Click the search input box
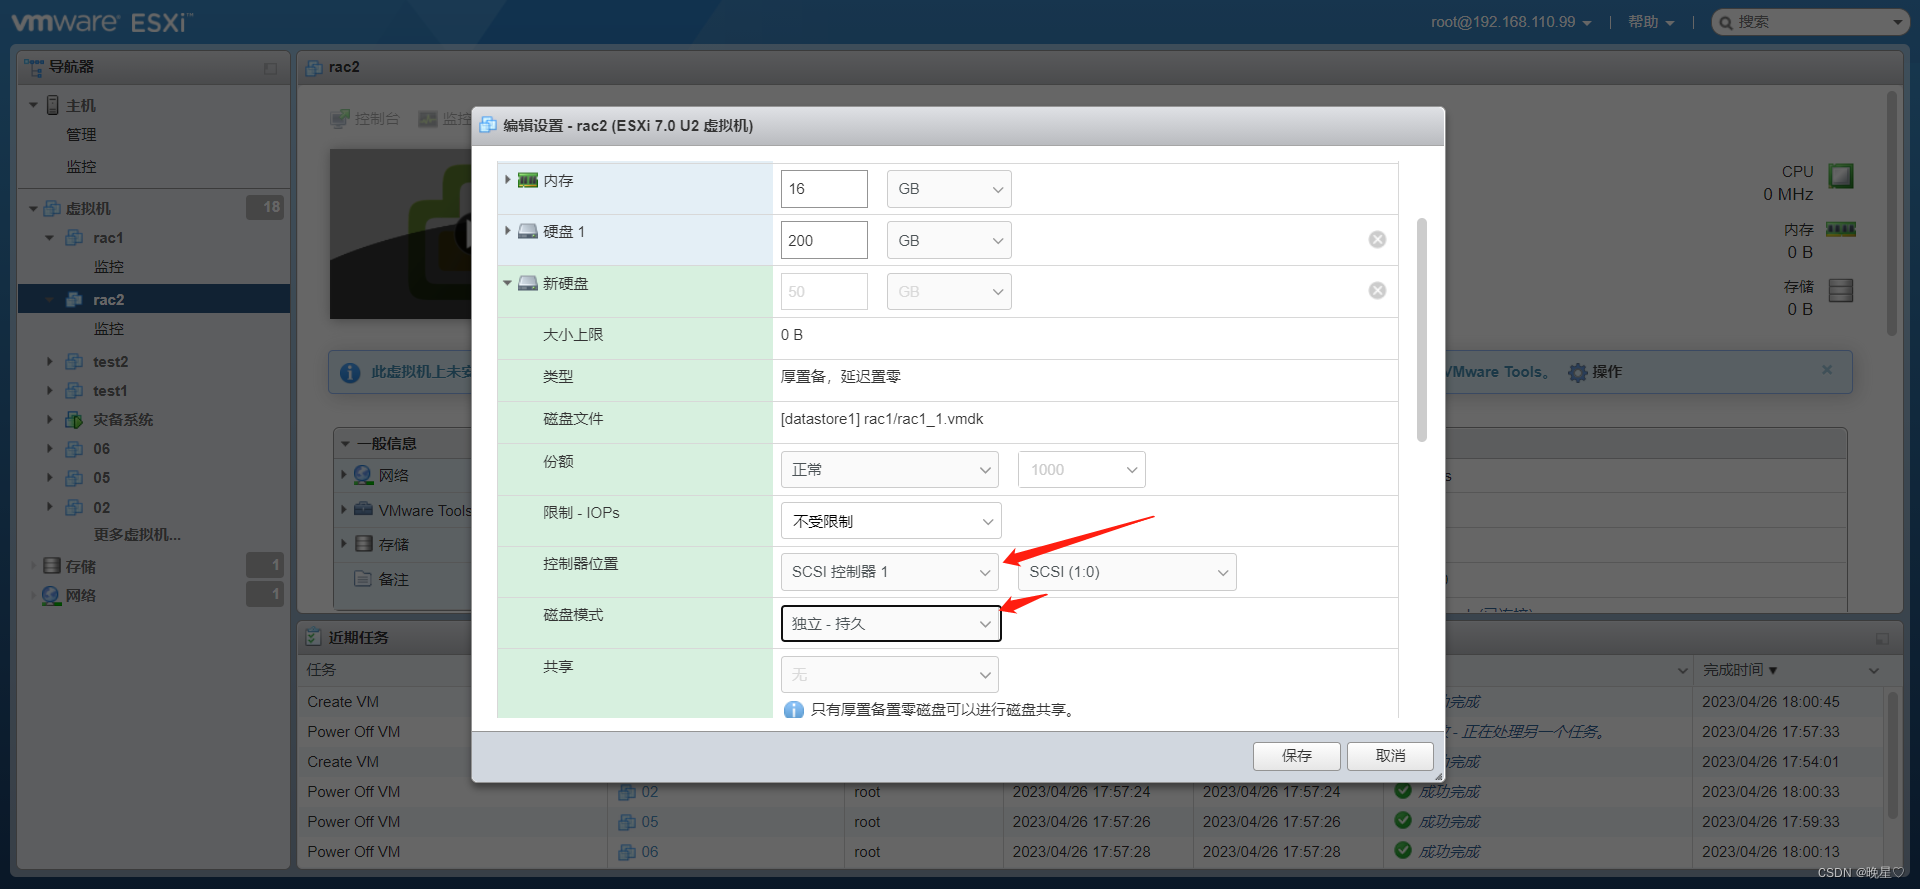Viewport: 1920px width, 889px height. click(1811, 22)
